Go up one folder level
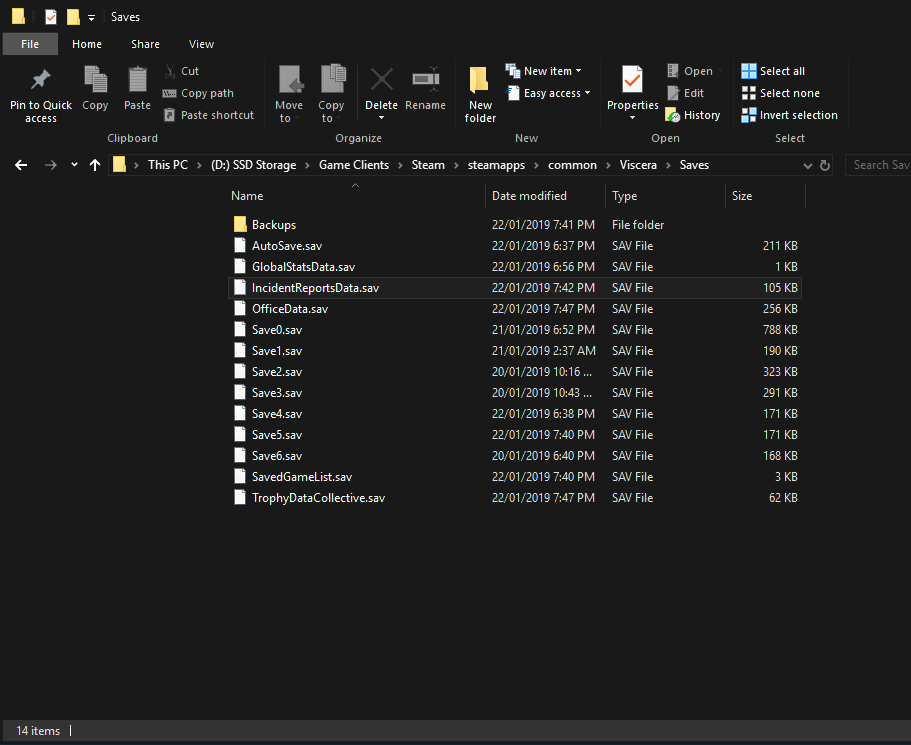The image size is (911, 745). click(95, 165)
